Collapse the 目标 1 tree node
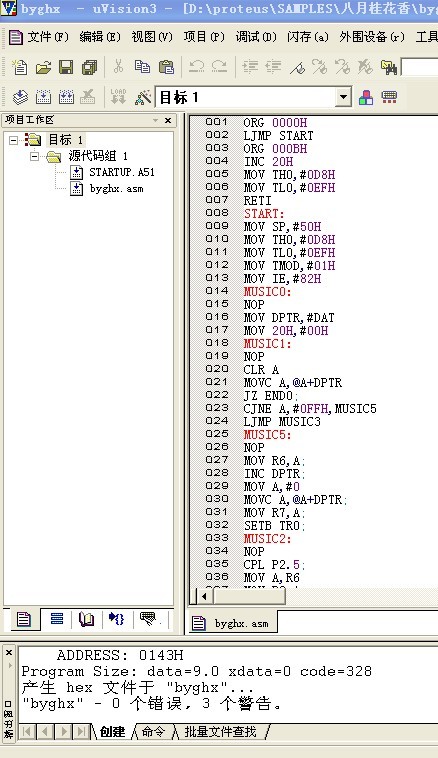 pos(14,140)
